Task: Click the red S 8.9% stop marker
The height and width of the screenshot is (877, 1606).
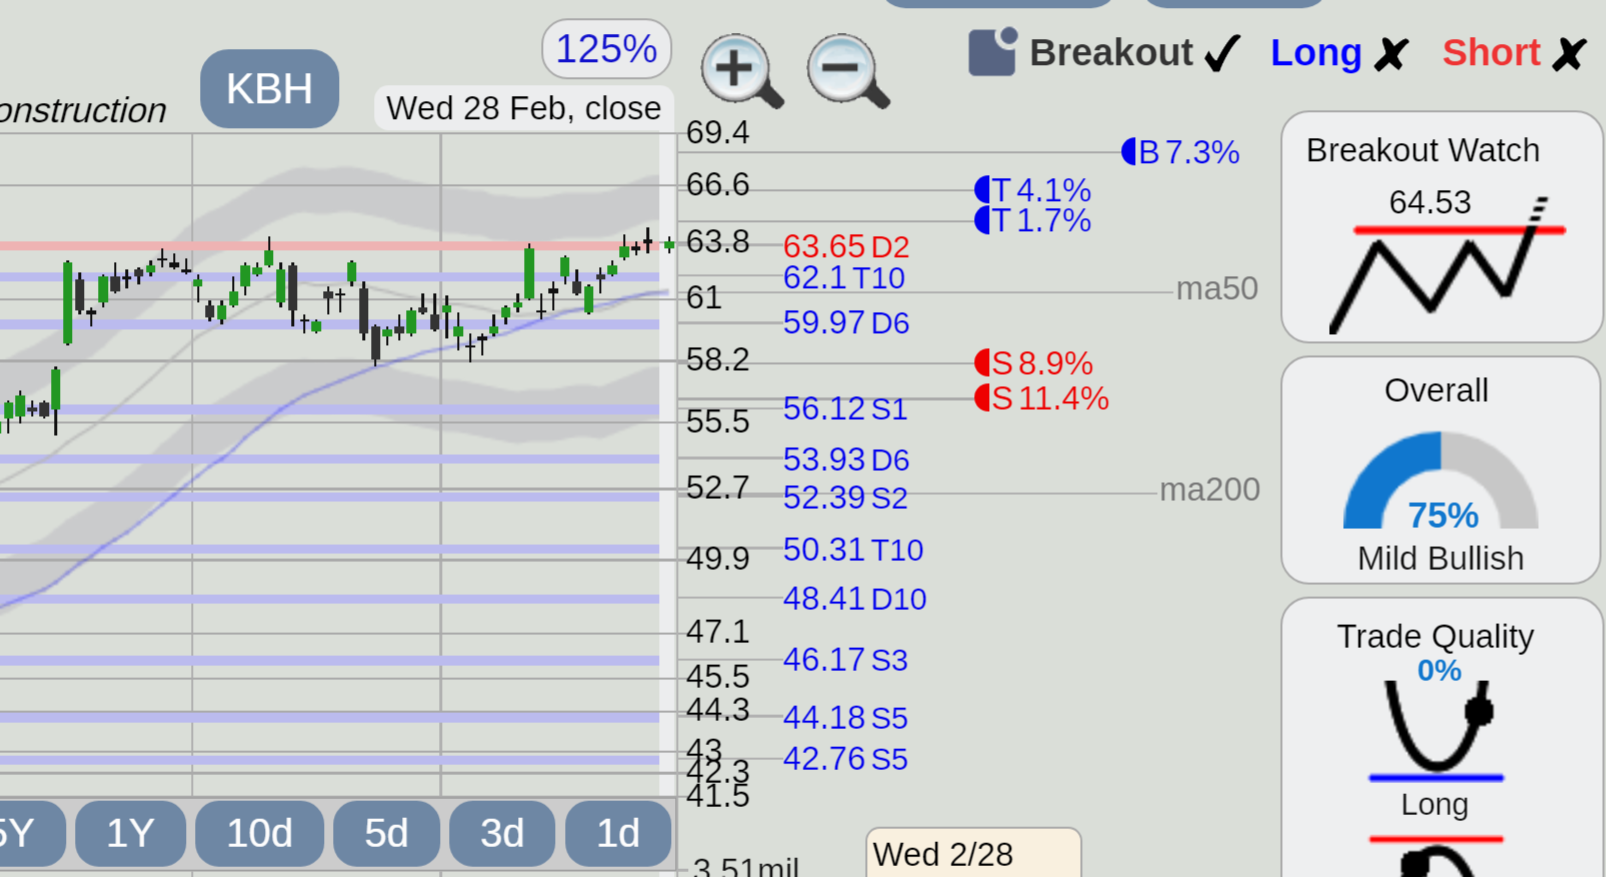Action: [x=1033, y=363]
